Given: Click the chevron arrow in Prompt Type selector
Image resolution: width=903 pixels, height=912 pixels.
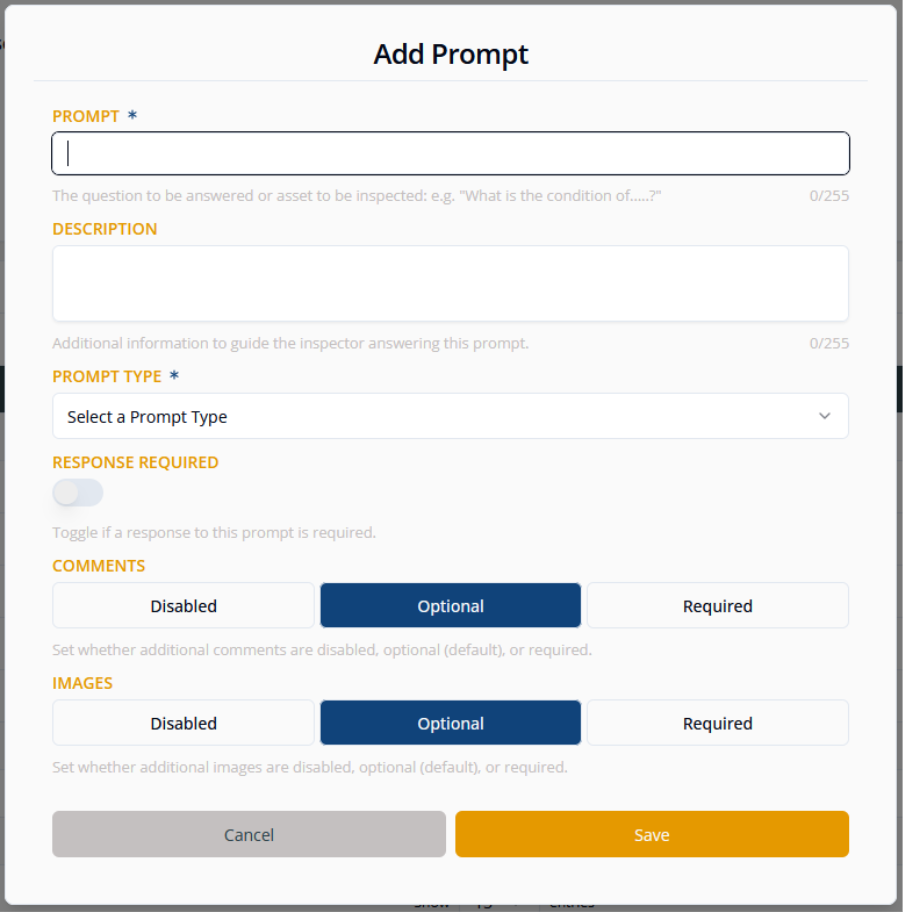Looking at the screenshot, I should click(x=824, y=416).
